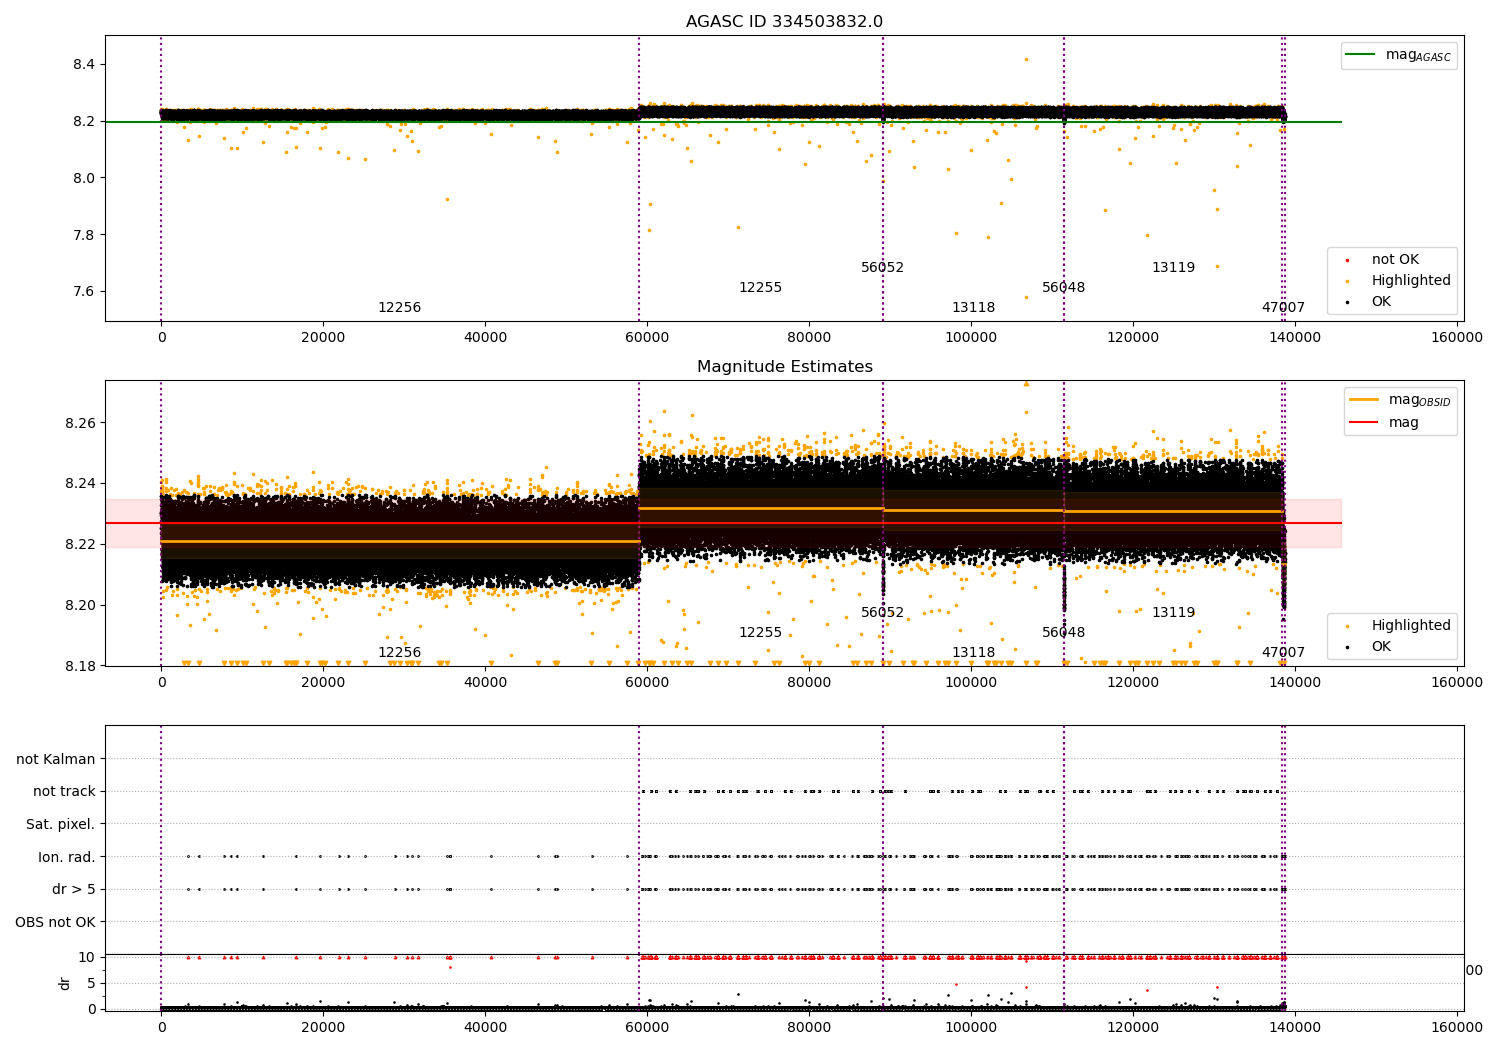Image resolution: width=1500 pixels, height=1050 pixels.
Task: Click the 40000 x-axis tick under Magnitude Estimates plot
Action: [485, 683]
